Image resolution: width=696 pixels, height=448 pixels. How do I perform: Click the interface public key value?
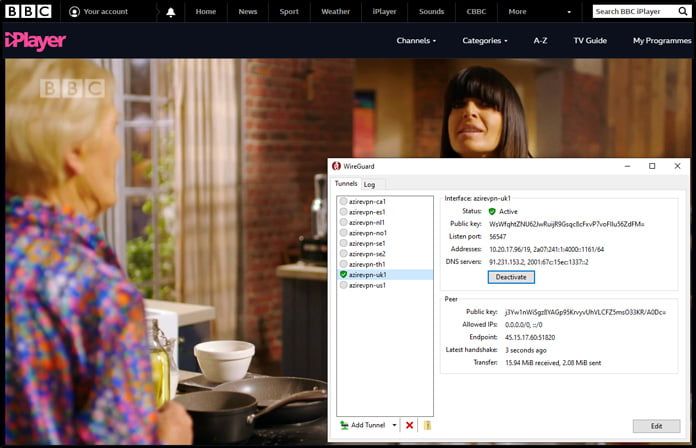click(566, 224)
